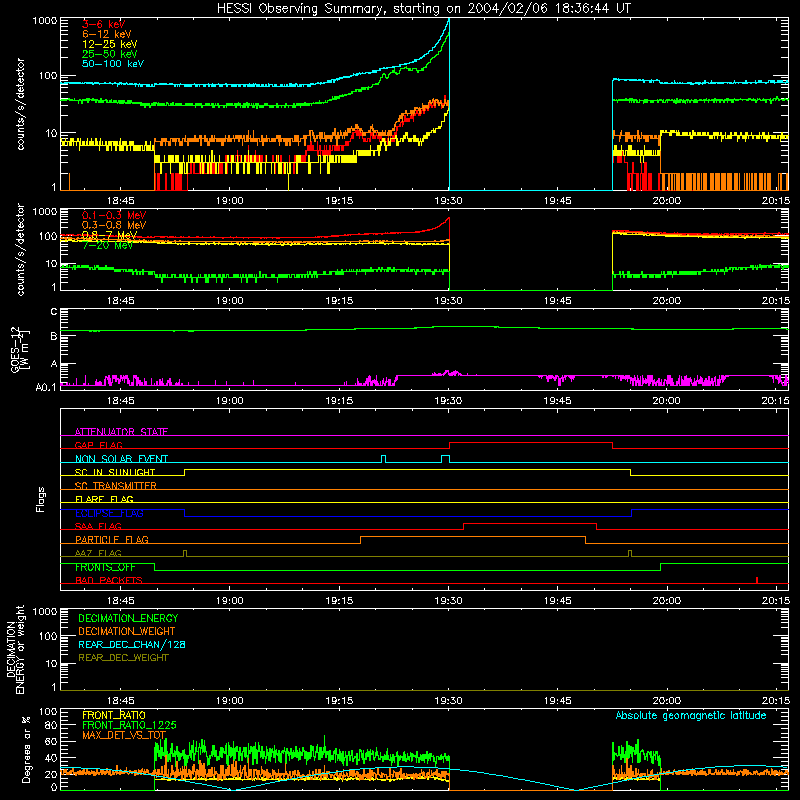Click the PARTICLE_FLAG label
This screenshot has width=800, height=800.
[x=112, y=539]
